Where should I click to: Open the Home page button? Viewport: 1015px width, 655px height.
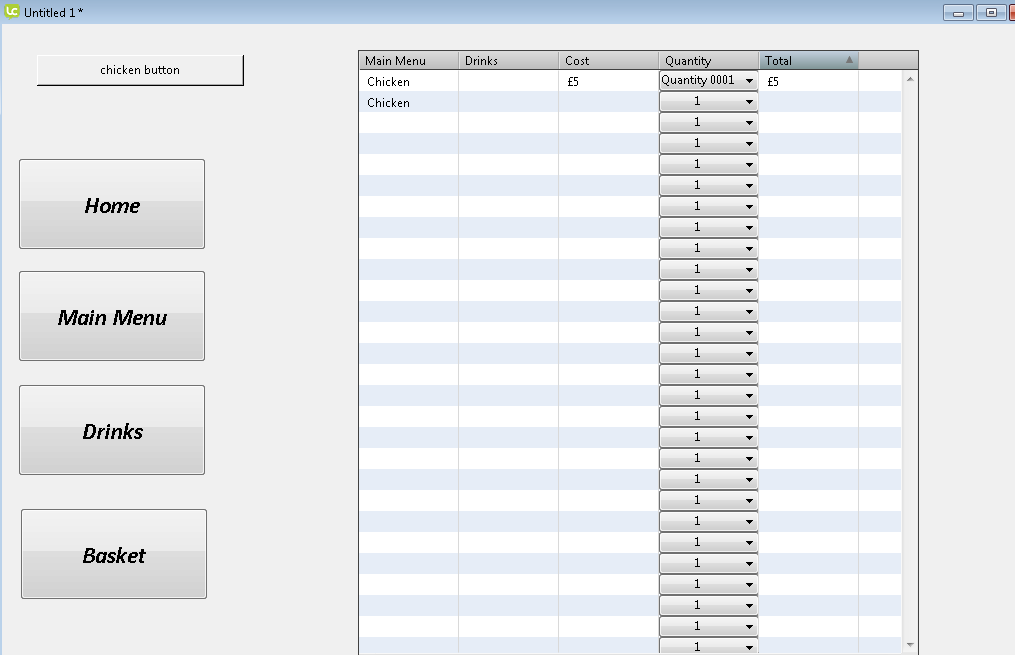[x=112, y=204]
